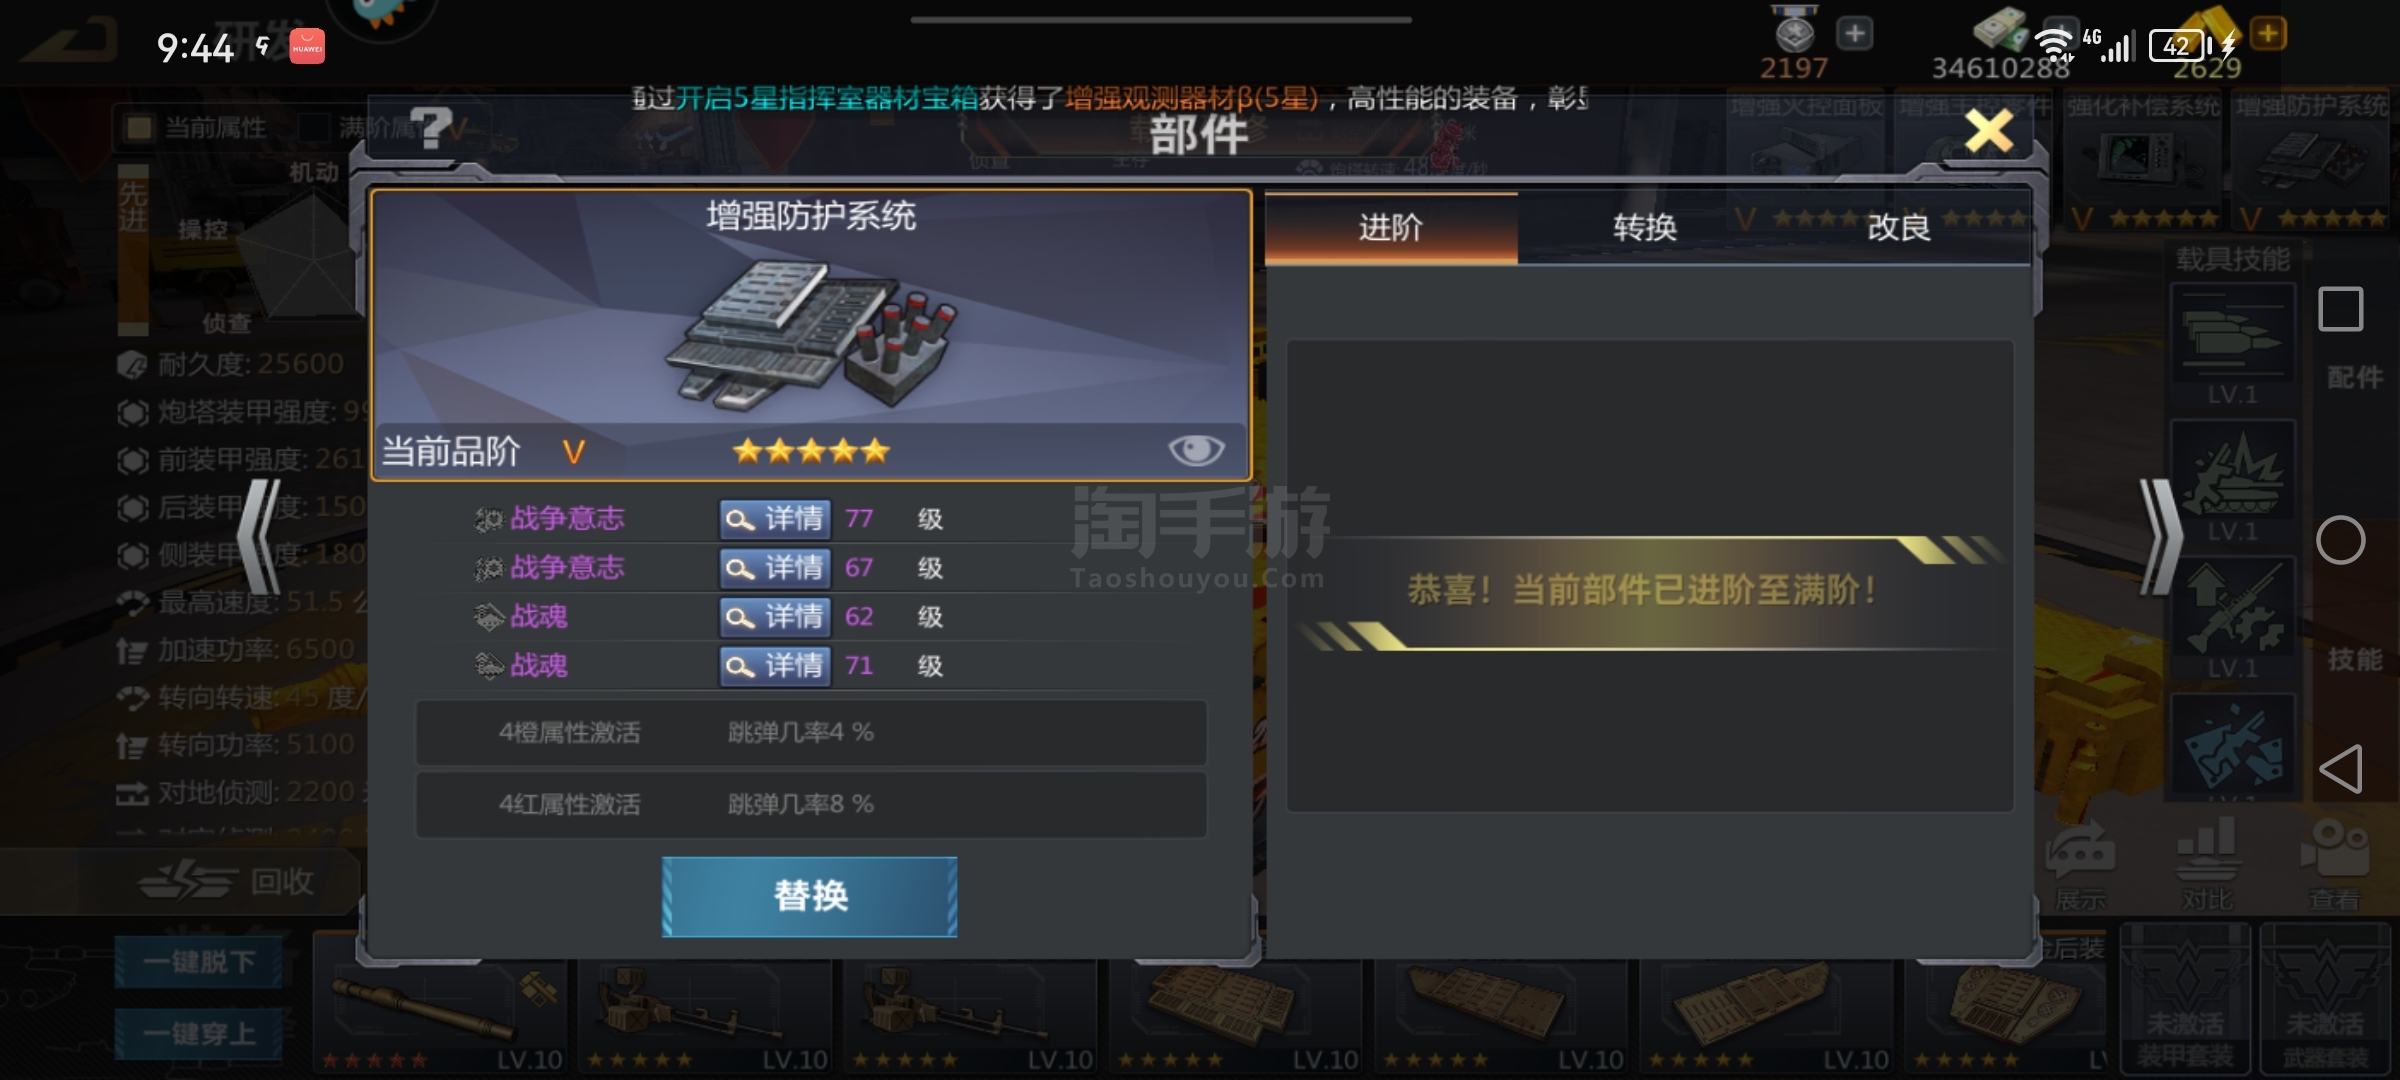Tap the Android home circle icon
2400x1080 pixels.
click(x=2341, y=541)
